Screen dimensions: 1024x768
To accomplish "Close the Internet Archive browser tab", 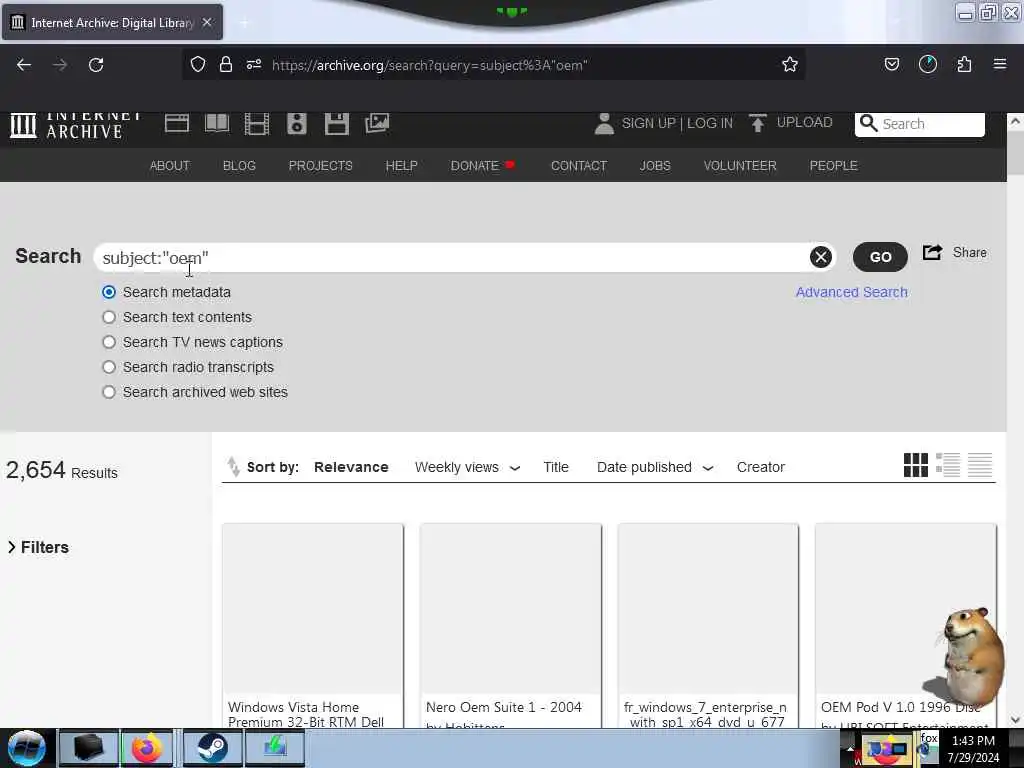I will point(207,22).
